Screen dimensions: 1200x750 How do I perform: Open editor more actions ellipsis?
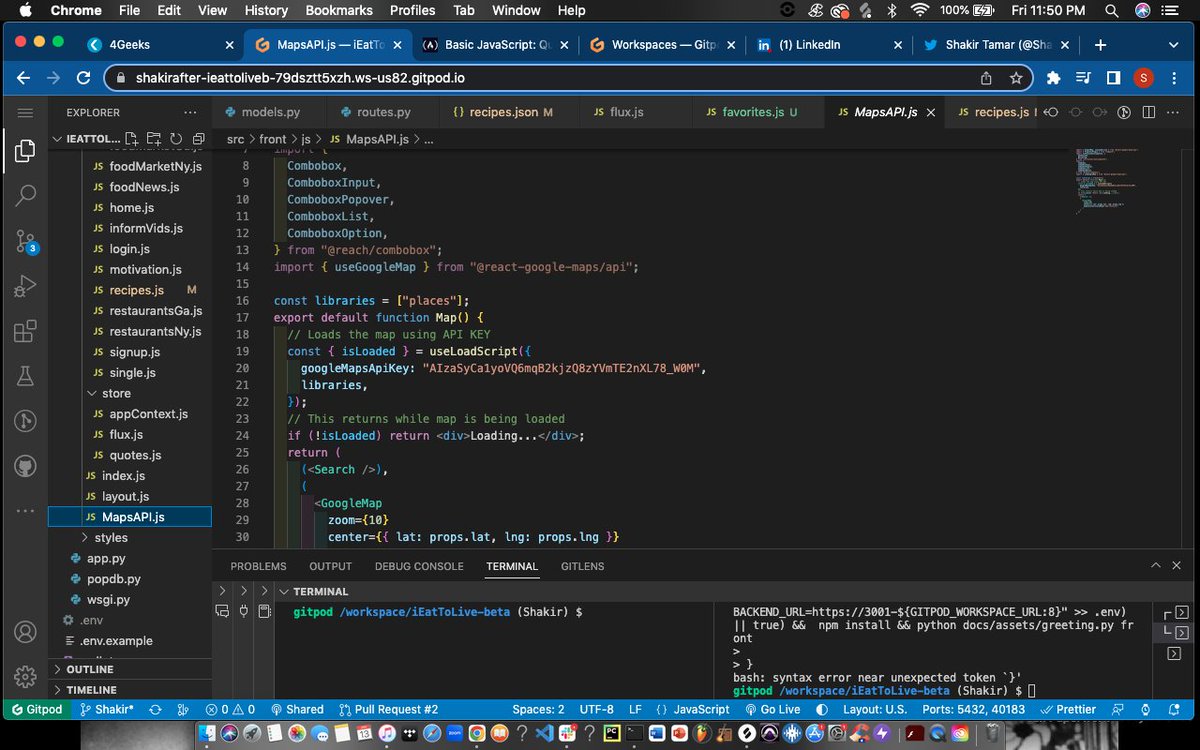click(1174, 113)
